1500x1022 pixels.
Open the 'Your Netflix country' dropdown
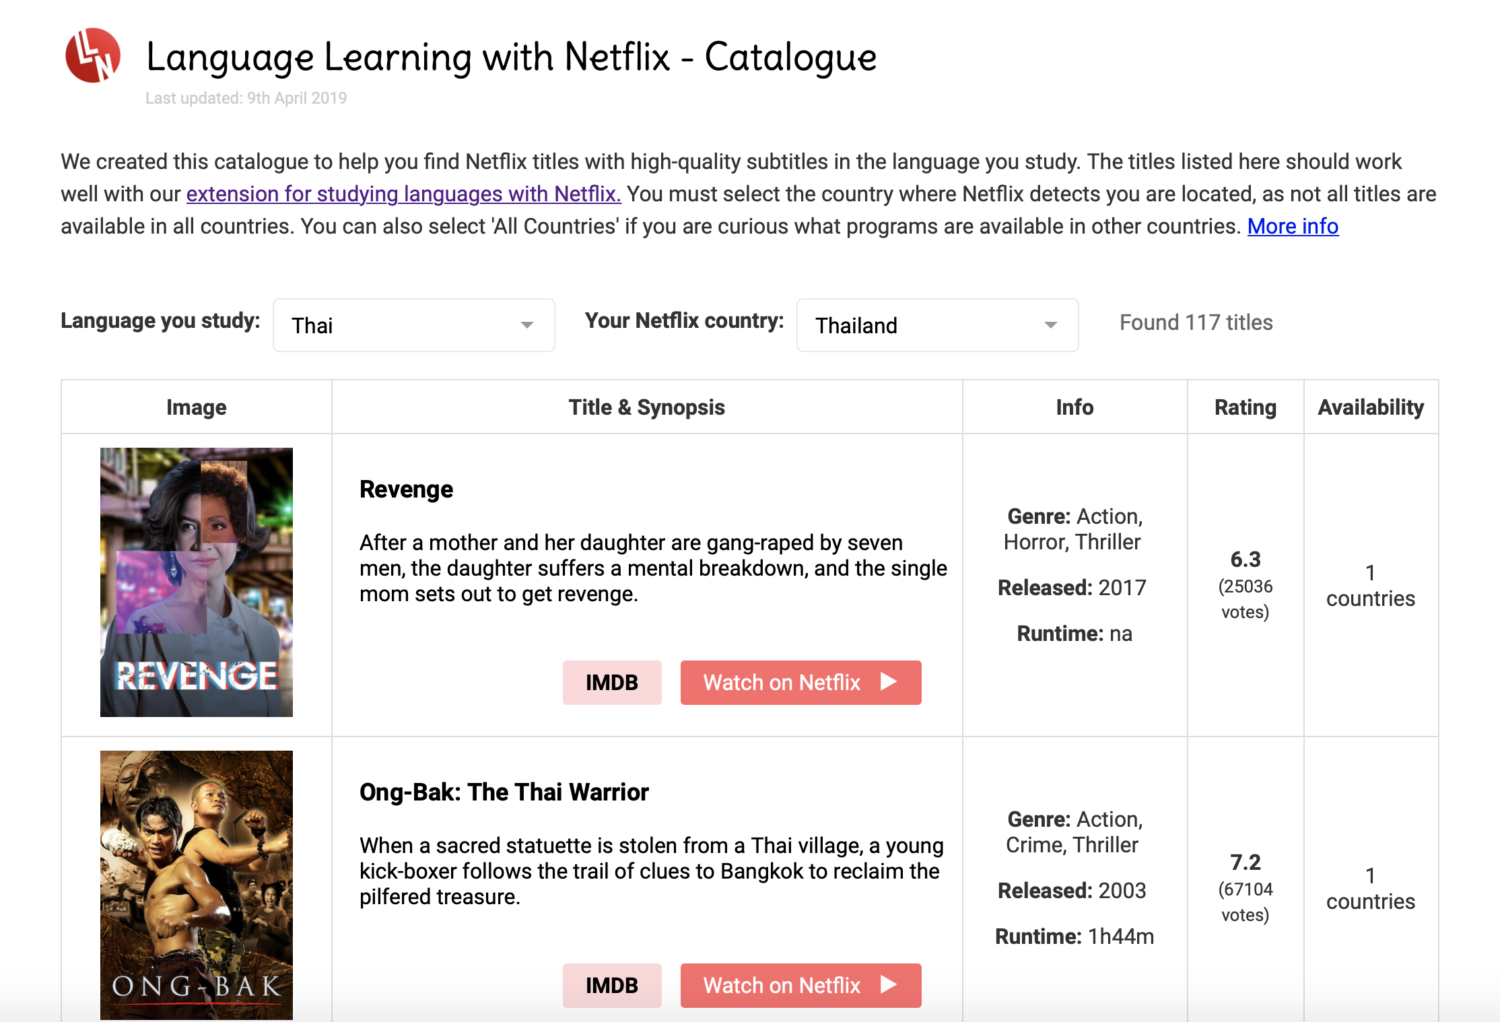(x=937, y=325)
